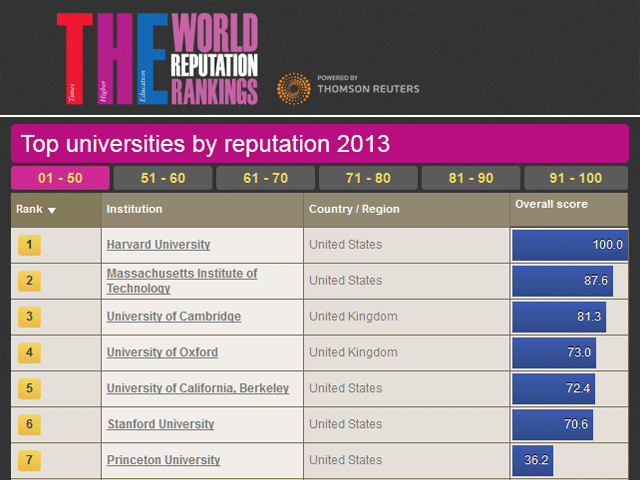The width and height of the screenshot is (640, 480).
Task: Click the rank 3 badge
Action: pyautogui.click(x=30, y=317)
